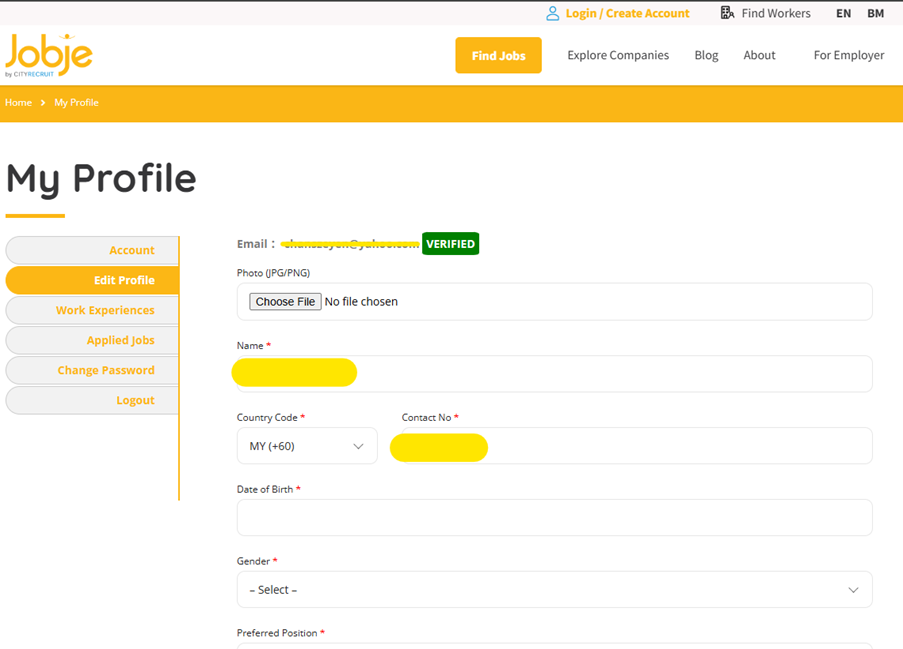
Task: Click the Gender dropdown chevron arrow
Action: click(853, 590)
